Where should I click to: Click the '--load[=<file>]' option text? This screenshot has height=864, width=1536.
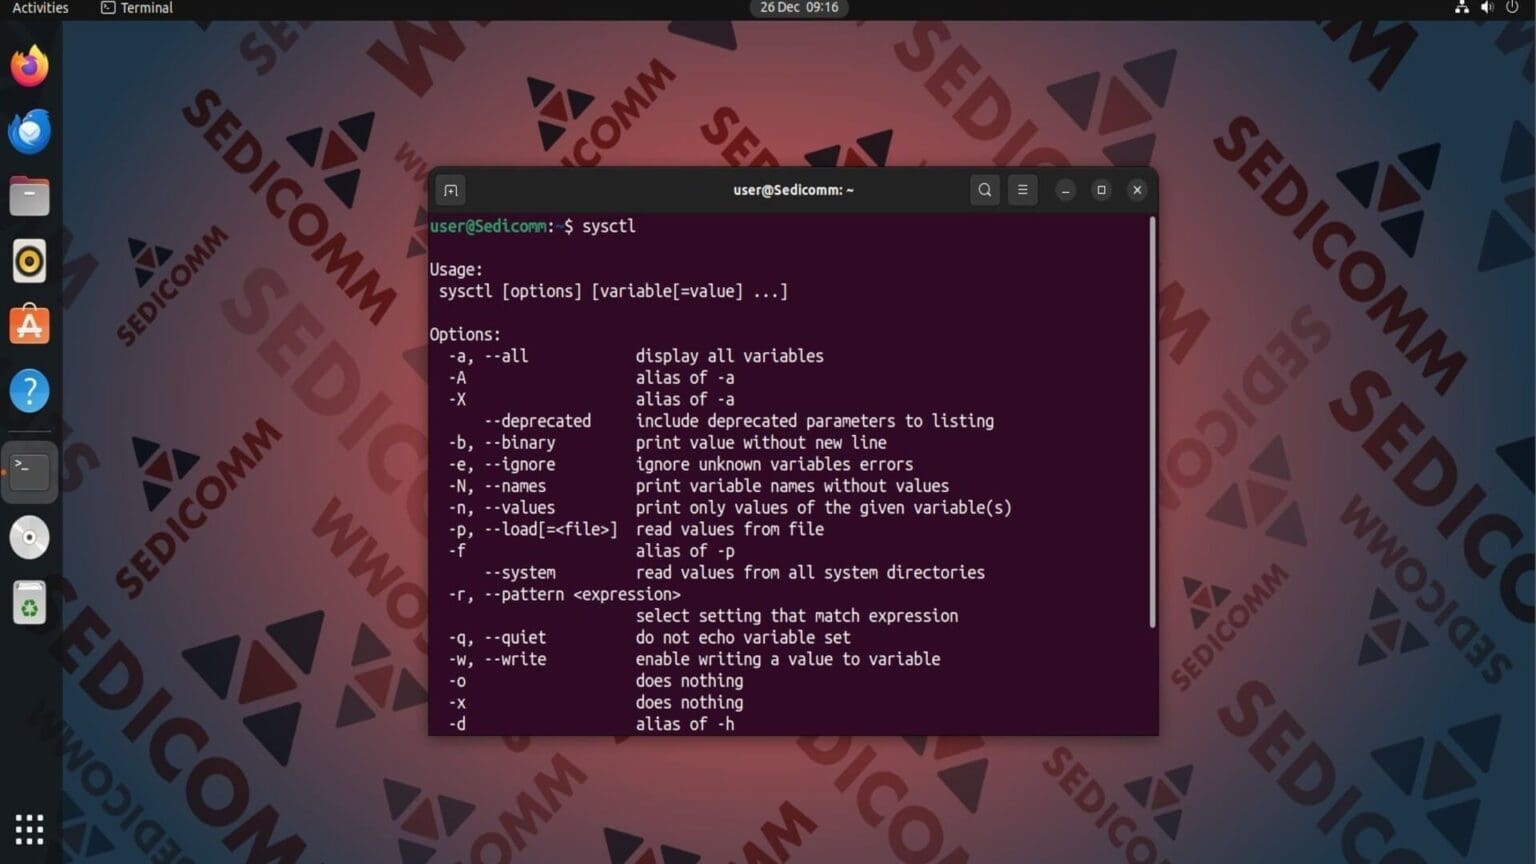click(x=550, y=529)
